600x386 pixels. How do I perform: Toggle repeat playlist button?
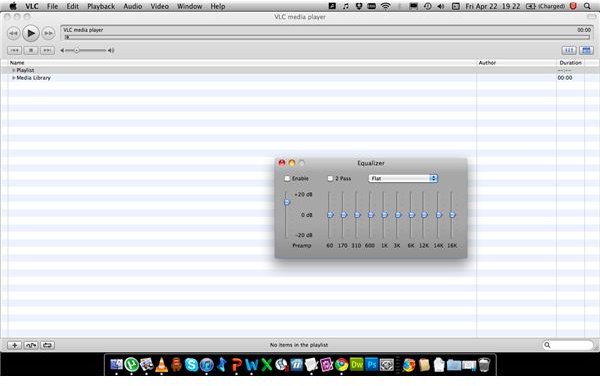click(x=47, y=345)
